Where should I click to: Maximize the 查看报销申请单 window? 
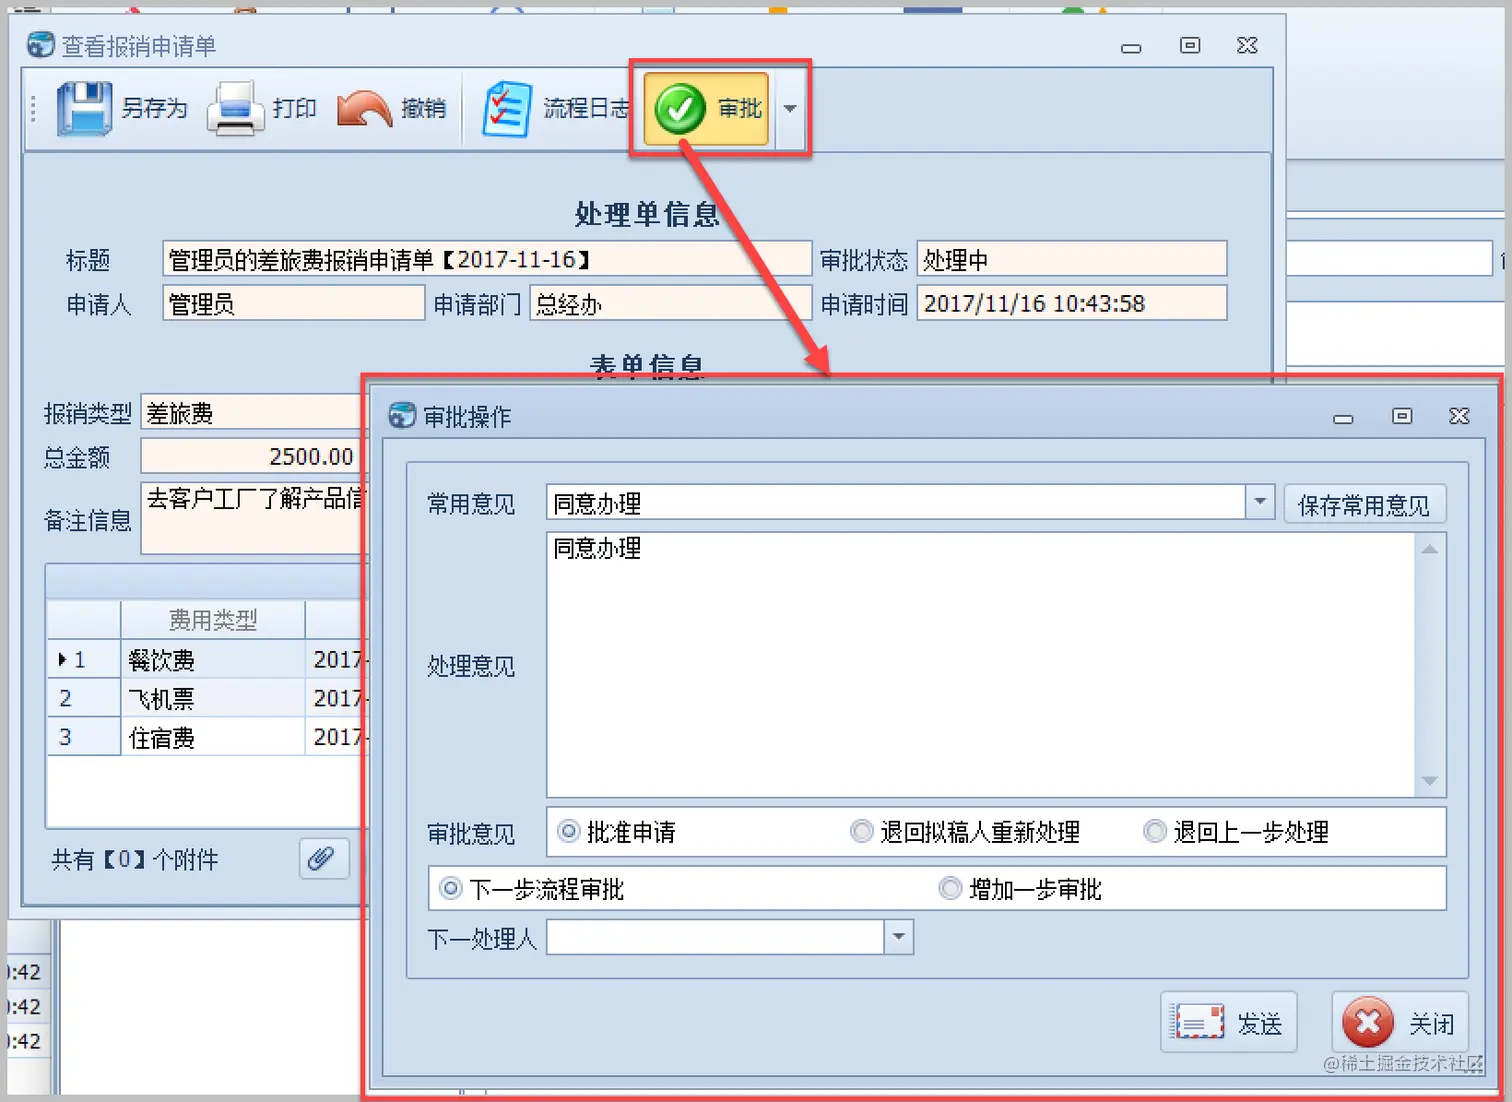pos(1190,45)
